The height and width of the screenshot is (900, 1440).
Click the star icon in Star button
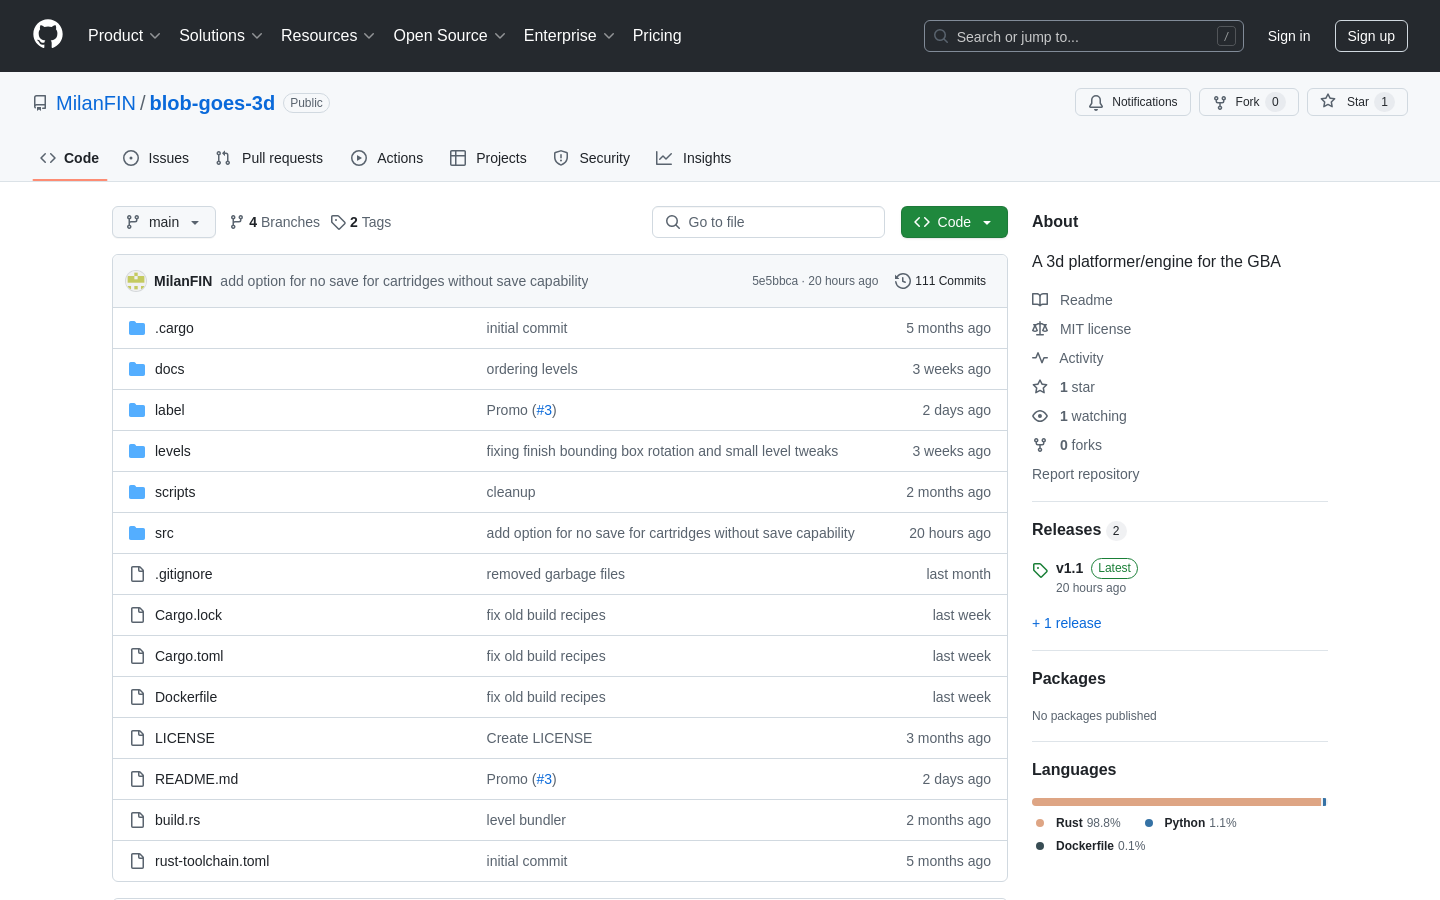[x=1328, y=101]
